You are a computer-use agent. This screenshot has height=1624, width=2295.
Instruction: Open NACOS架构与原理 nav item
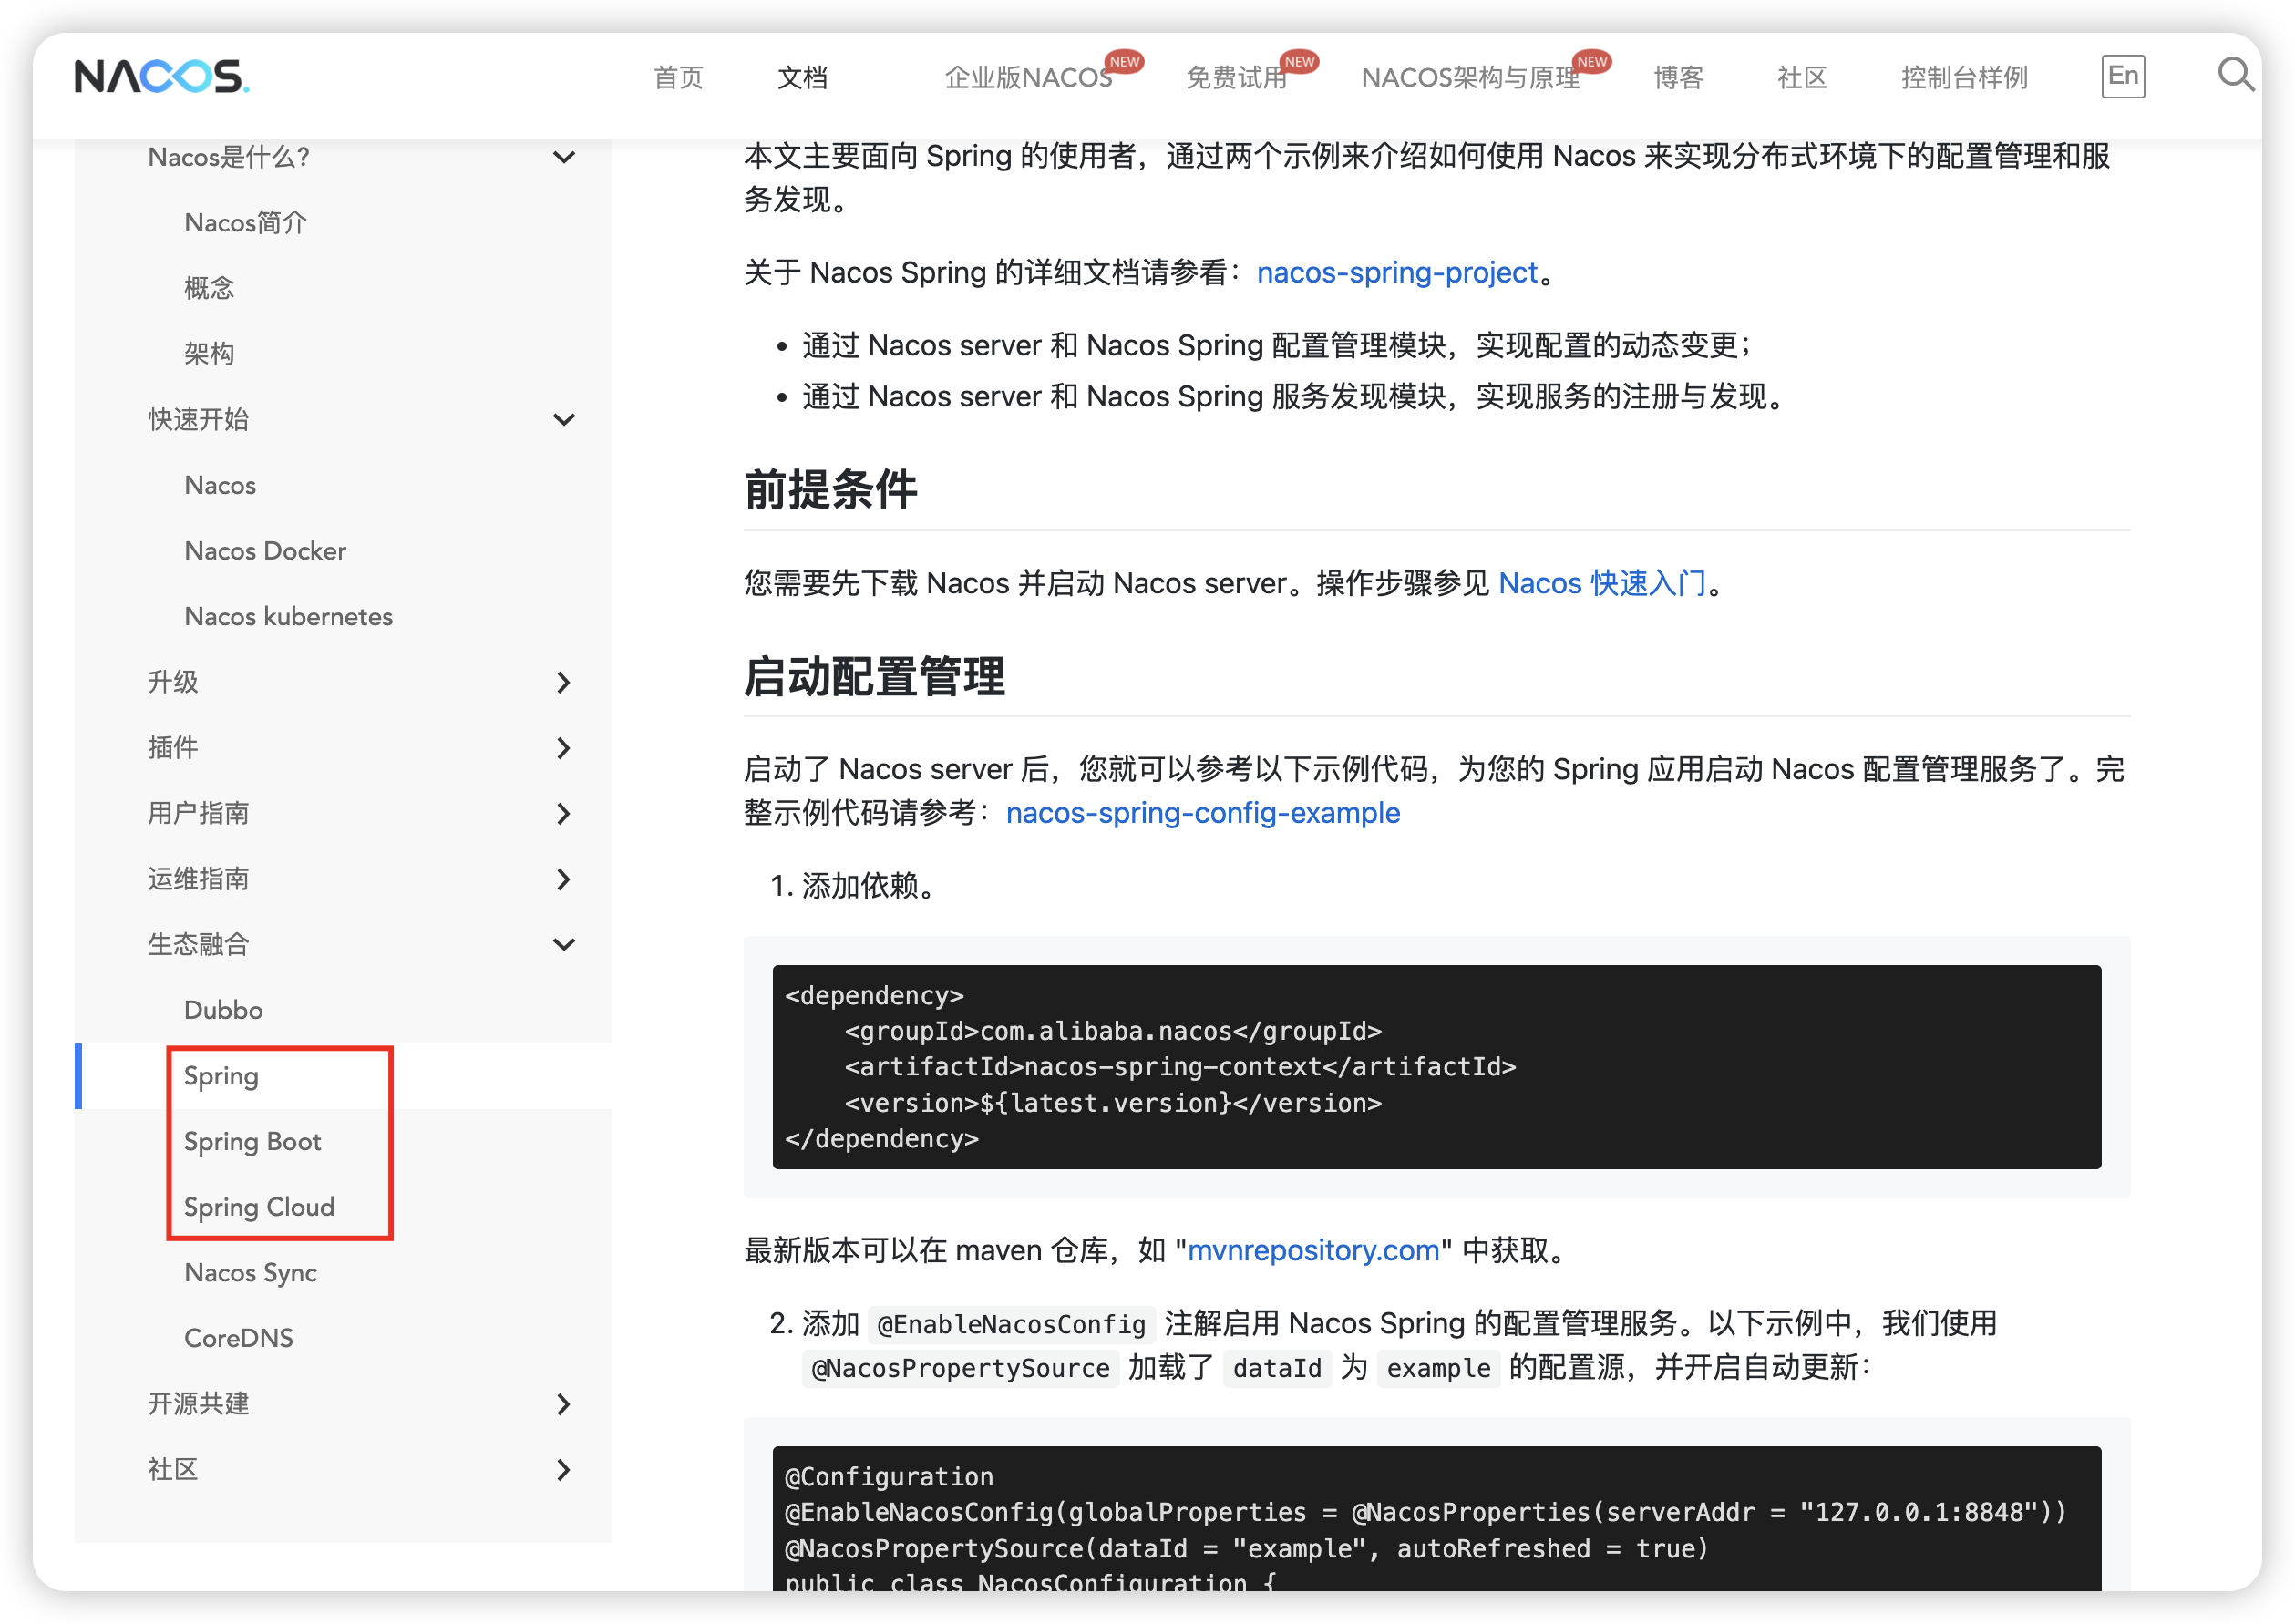(1470, 77)
